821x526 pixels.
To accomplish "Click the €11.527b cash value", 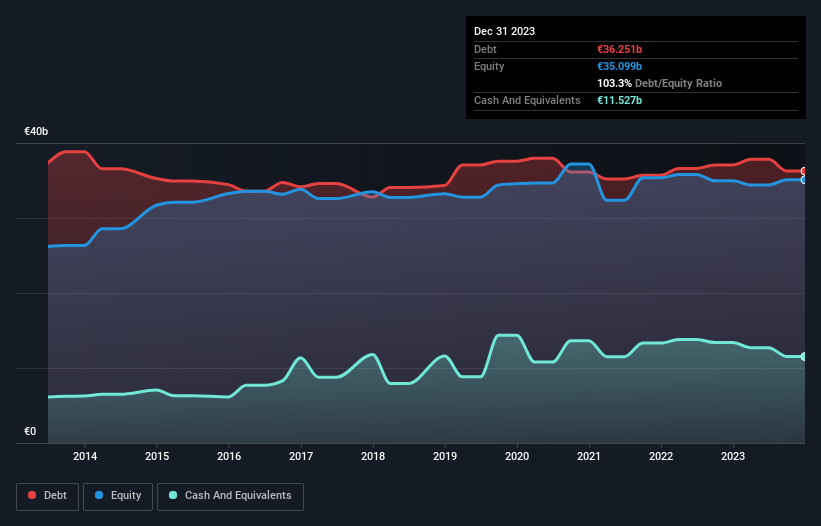I will point(619,100).
